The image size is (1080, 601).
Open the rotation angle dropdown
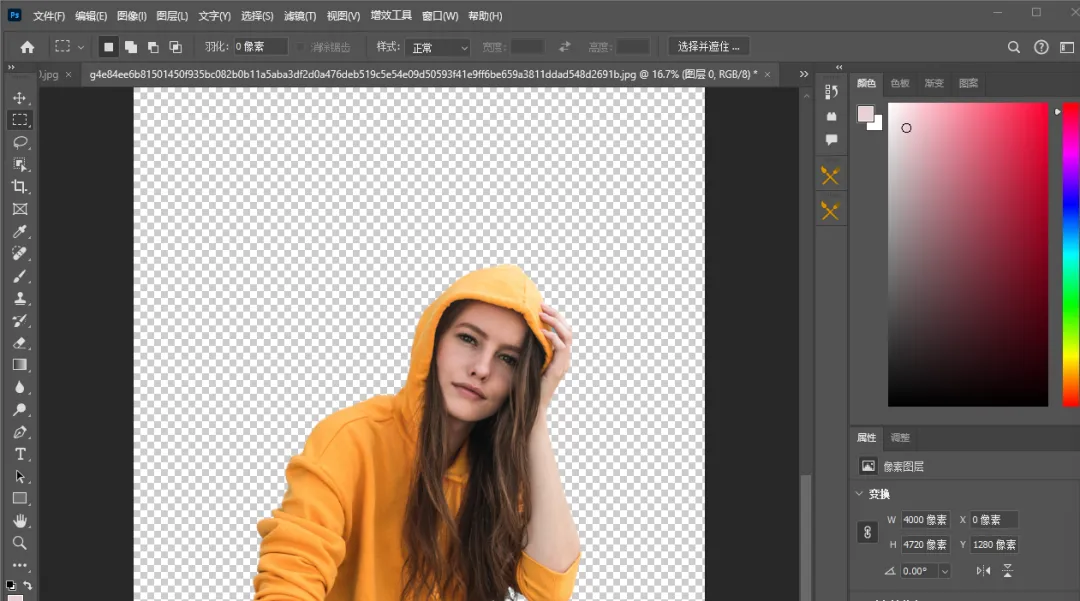pyautogui.click(x=944, y=571)
